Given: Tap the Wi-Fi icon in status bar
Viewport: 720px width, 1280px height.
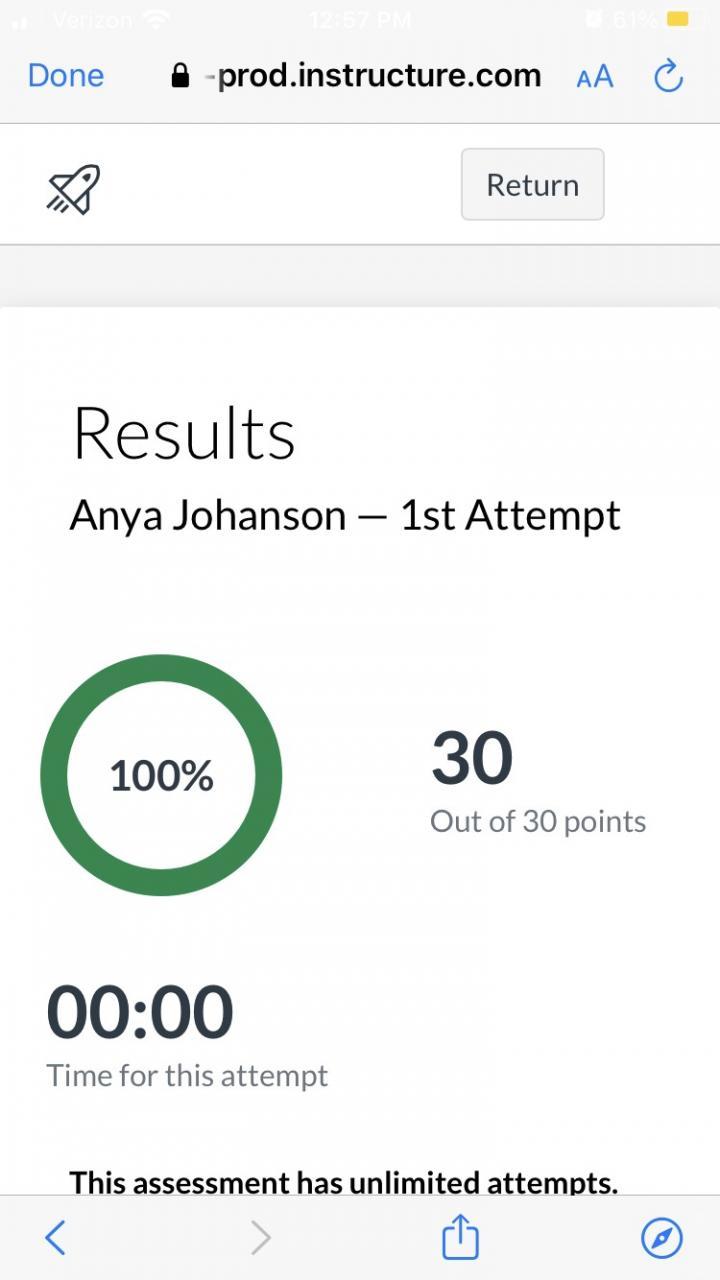Looking at the screenshot, I should (156, 19).
